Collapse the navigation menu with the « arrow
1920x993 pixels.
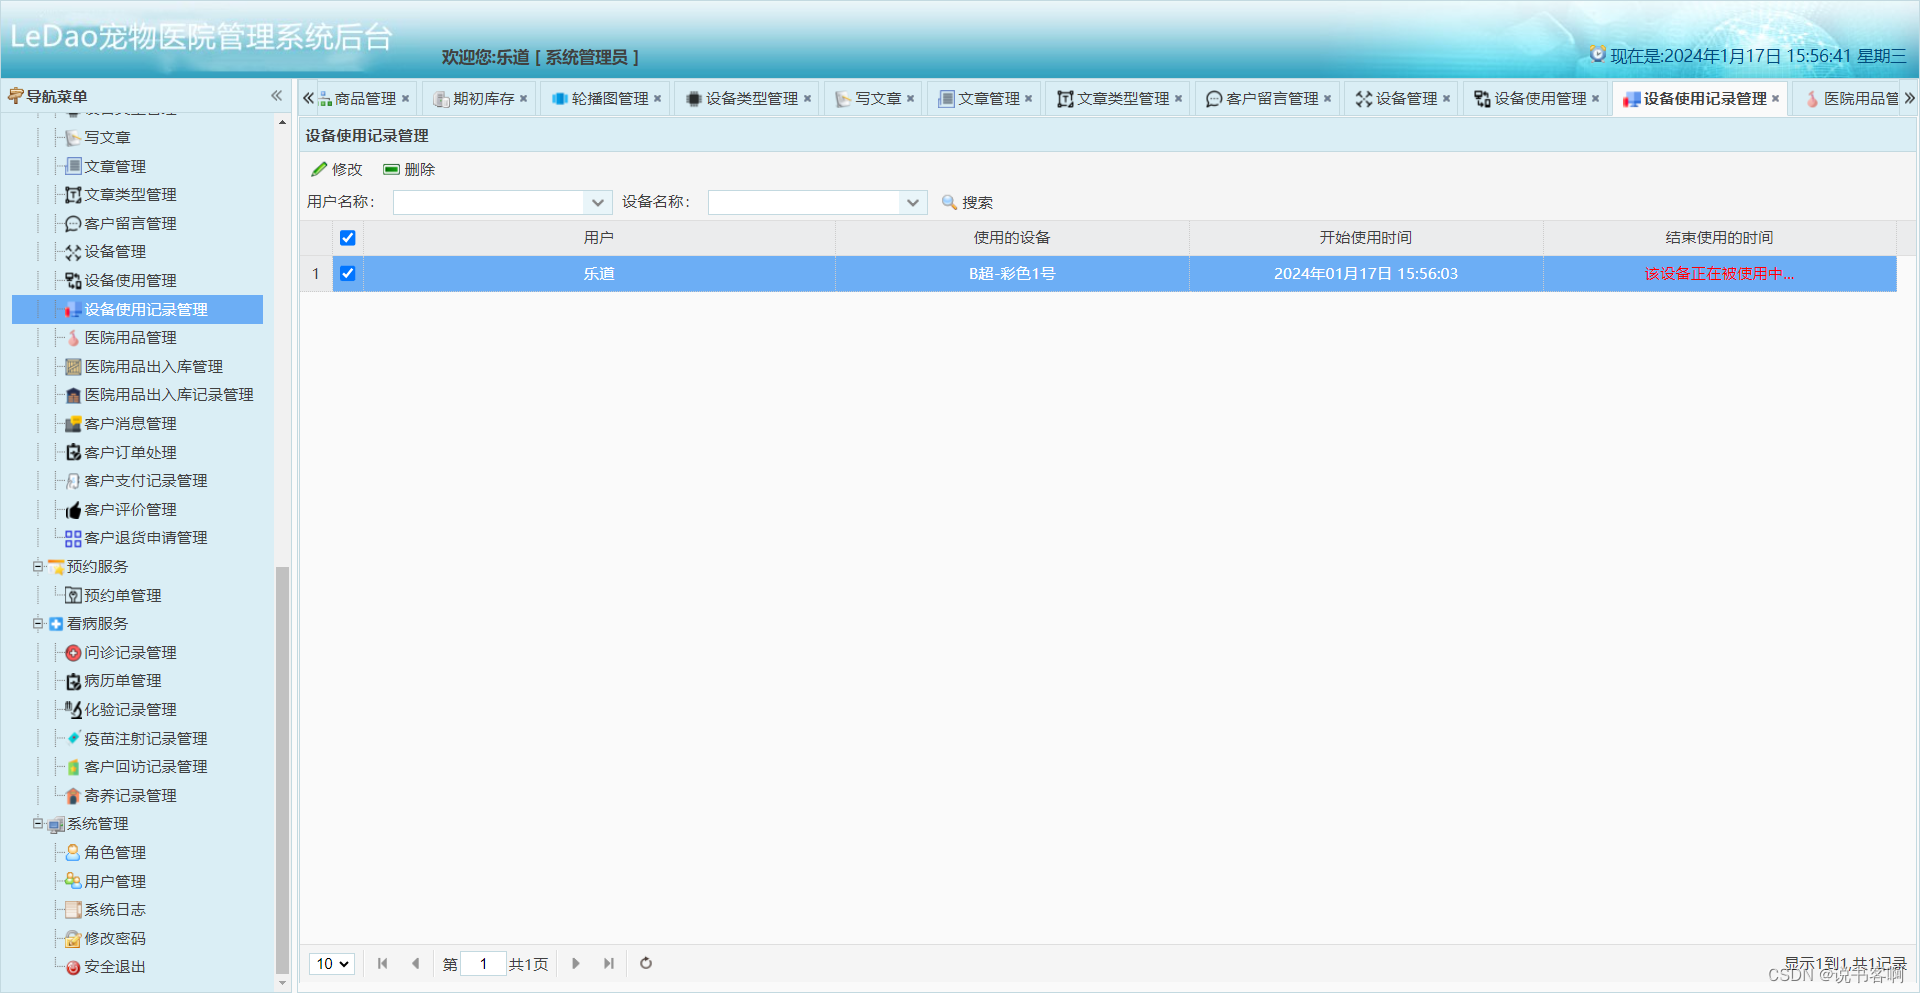[276, 95]
